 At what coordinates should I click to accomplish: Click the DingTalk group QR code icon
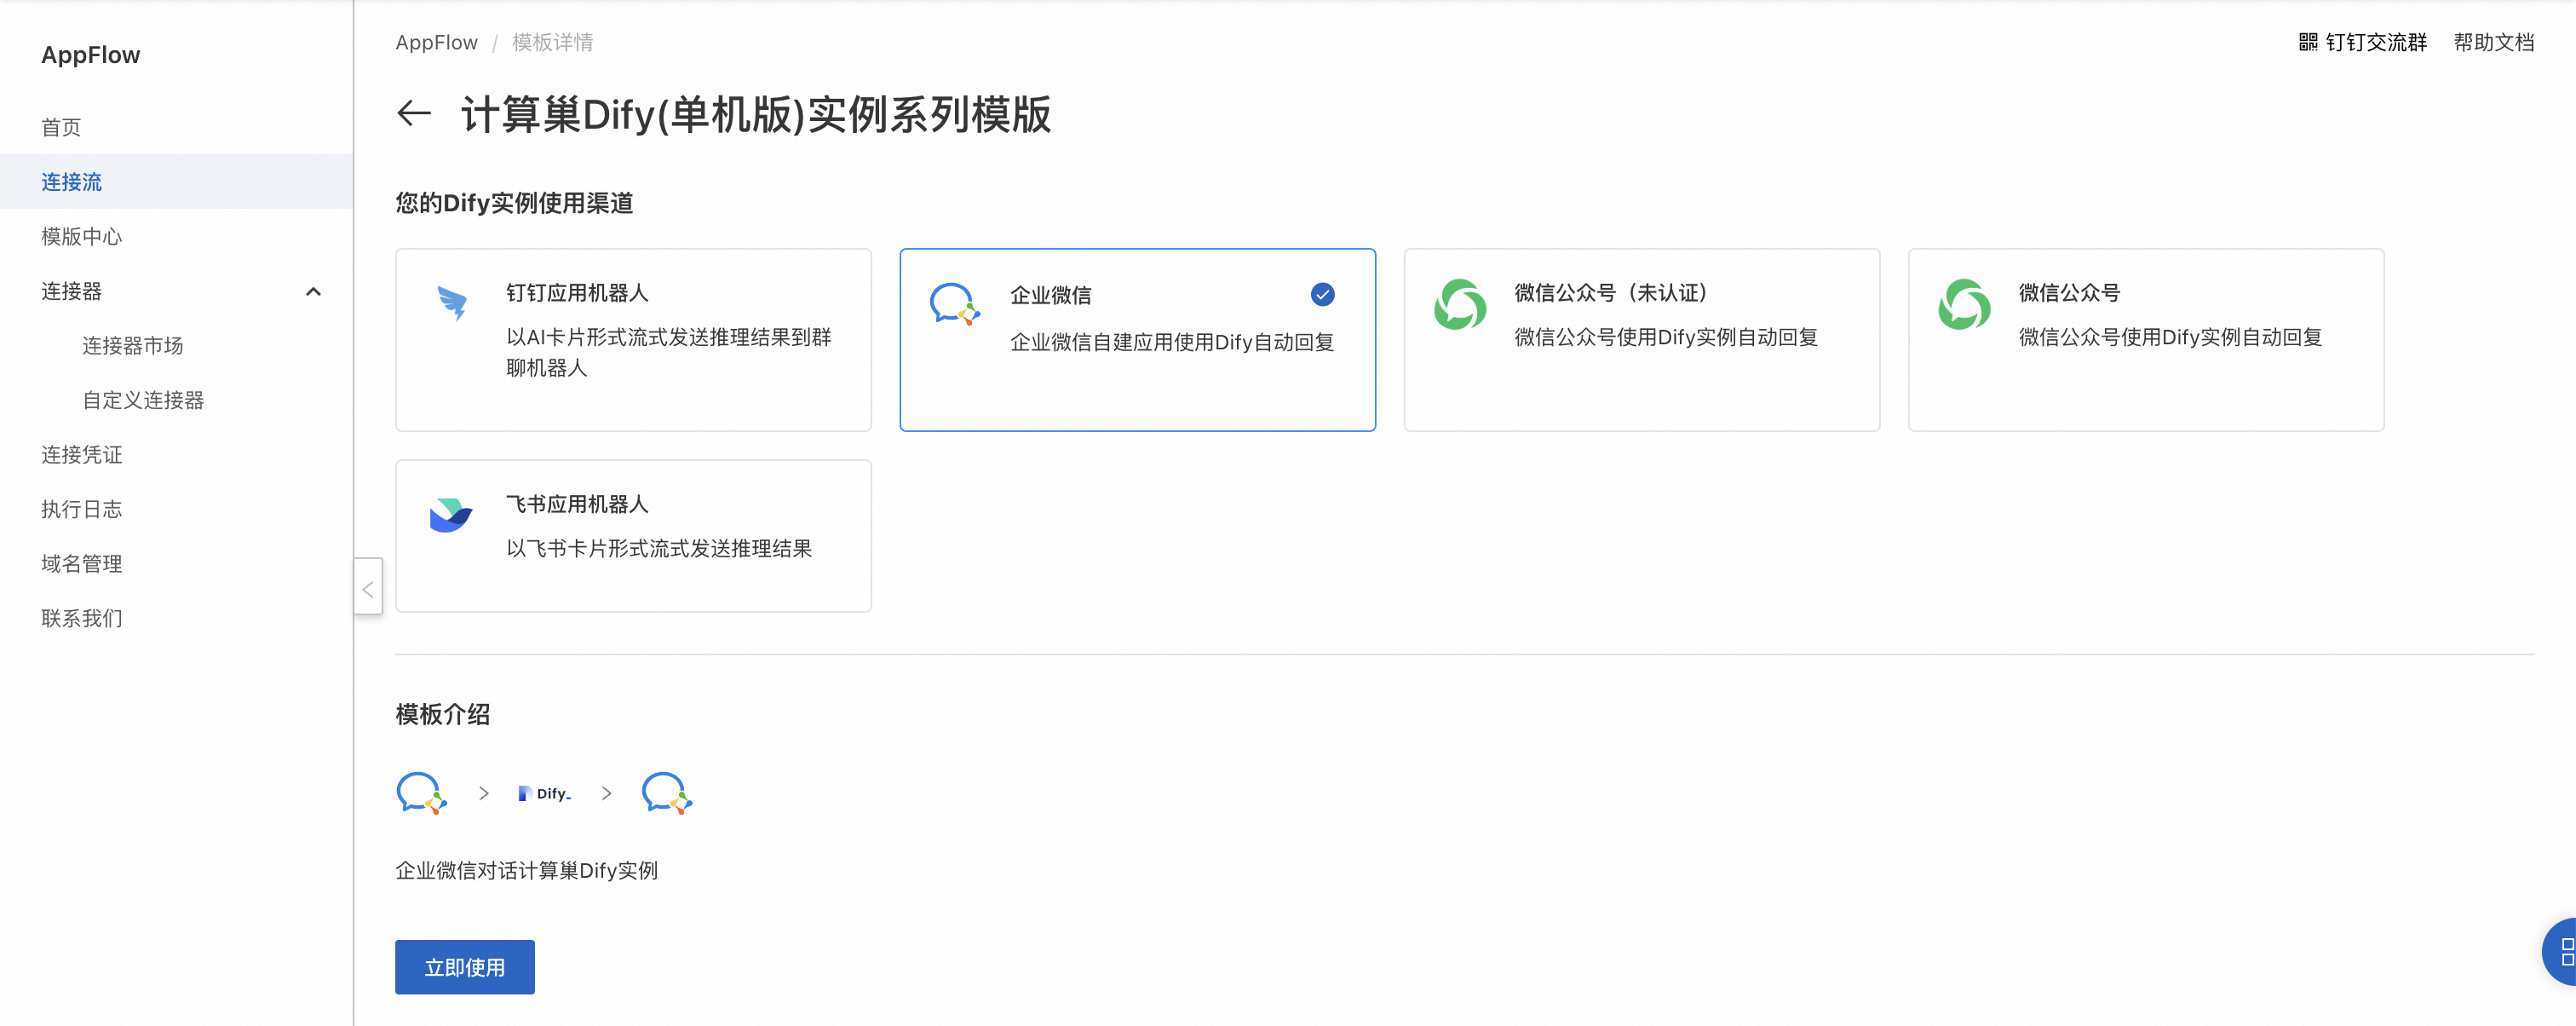click(x=2308, y=42)
